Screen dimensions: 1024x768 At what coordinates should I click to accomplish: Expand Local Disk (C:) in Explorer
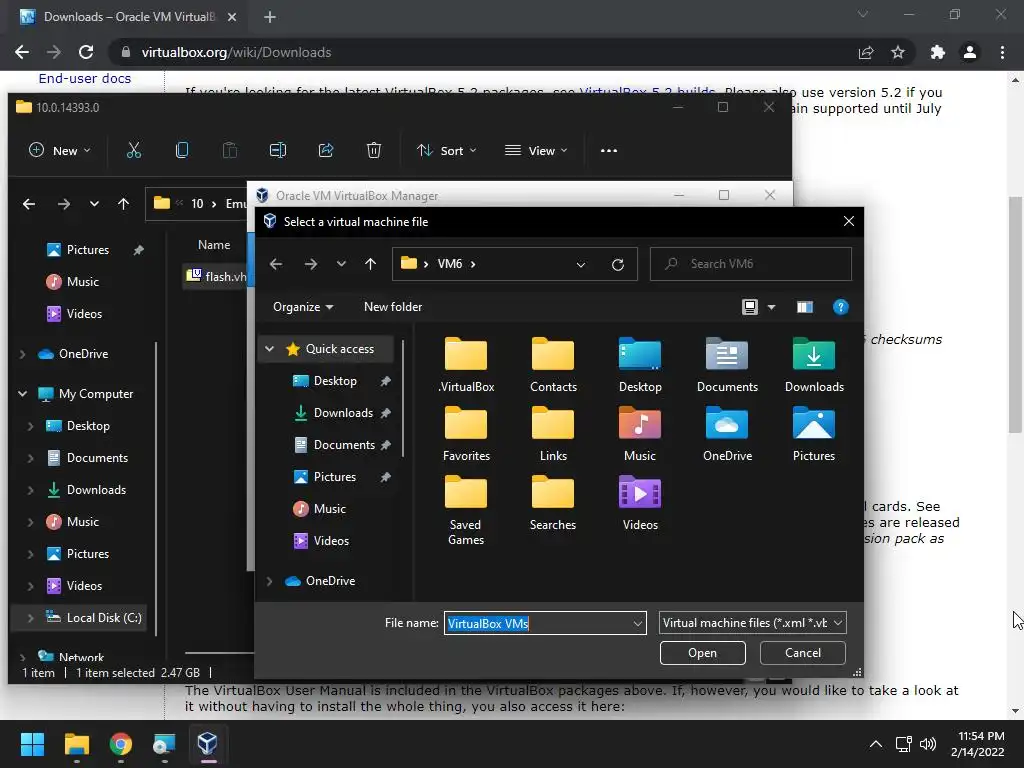tap(30, 618)
